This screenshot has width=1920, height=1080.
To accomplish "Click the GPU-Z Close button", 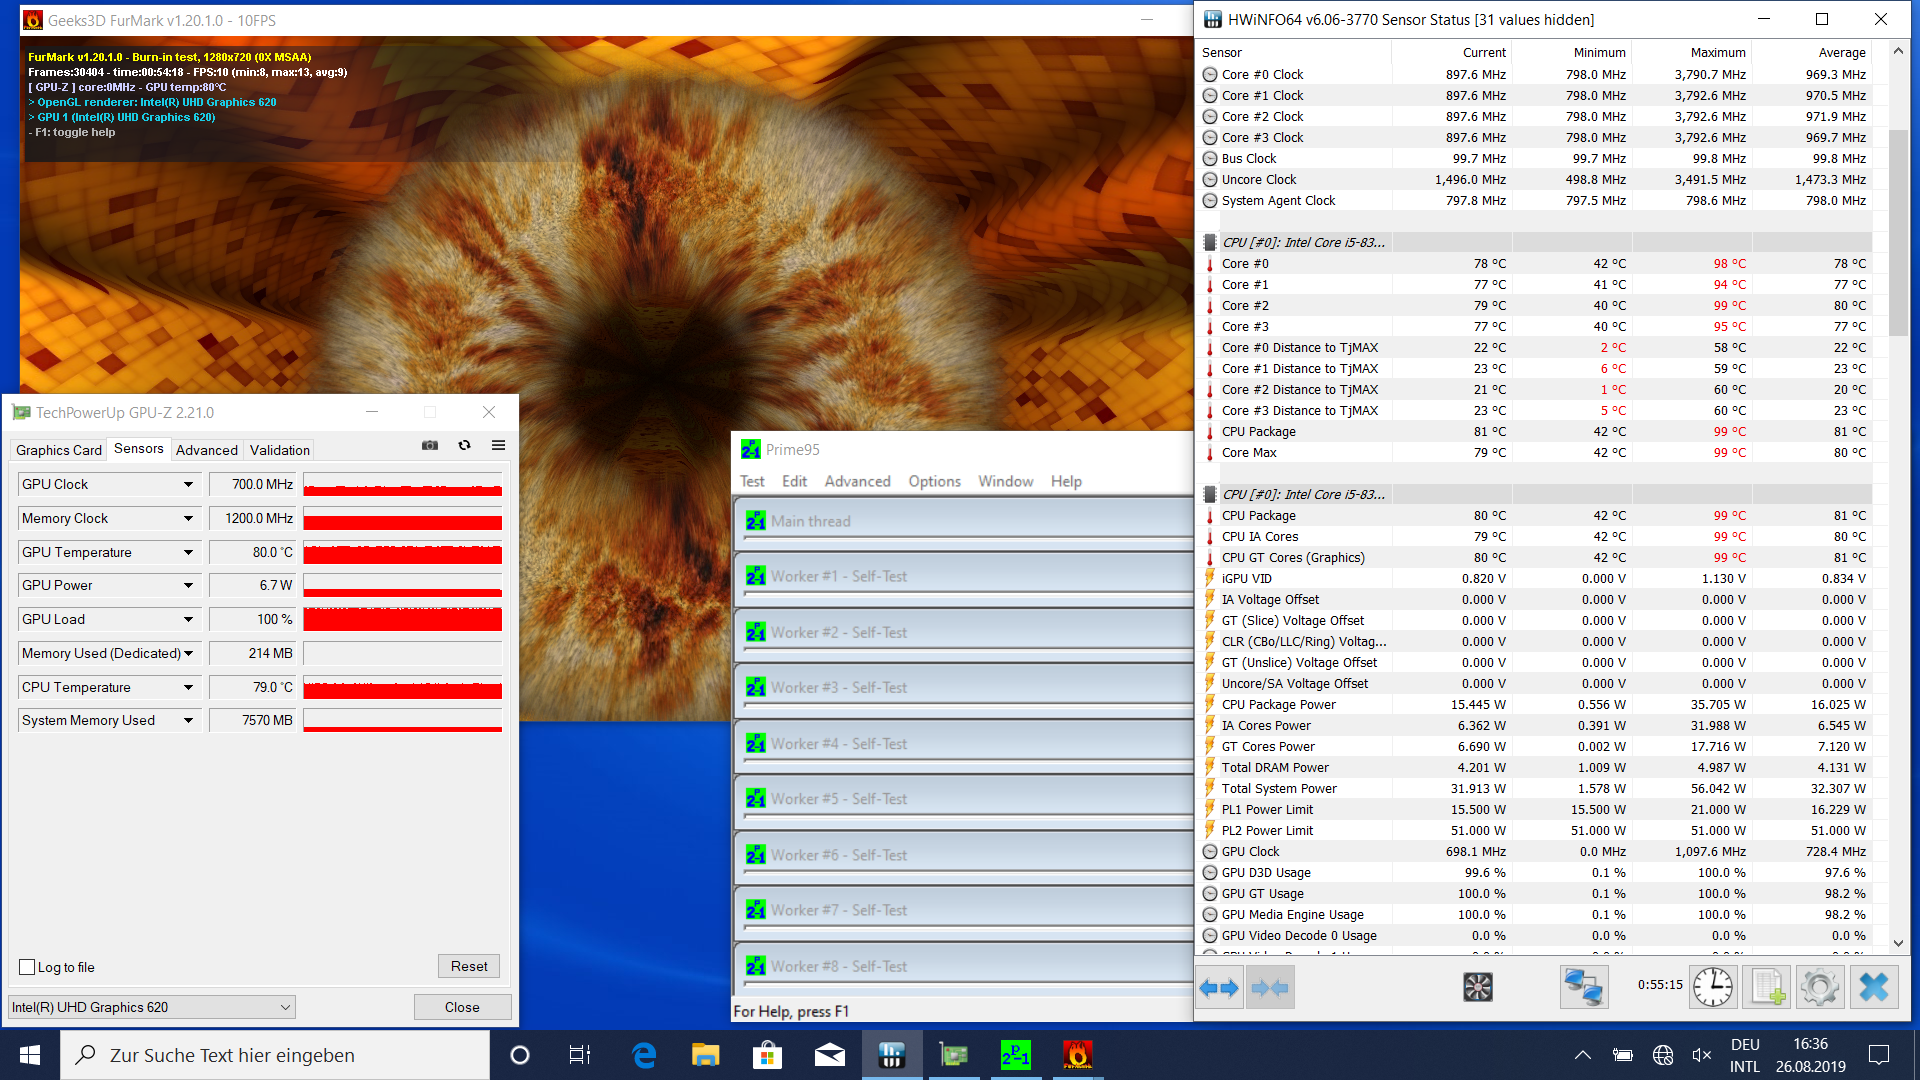I will (x=462, y=1007).
